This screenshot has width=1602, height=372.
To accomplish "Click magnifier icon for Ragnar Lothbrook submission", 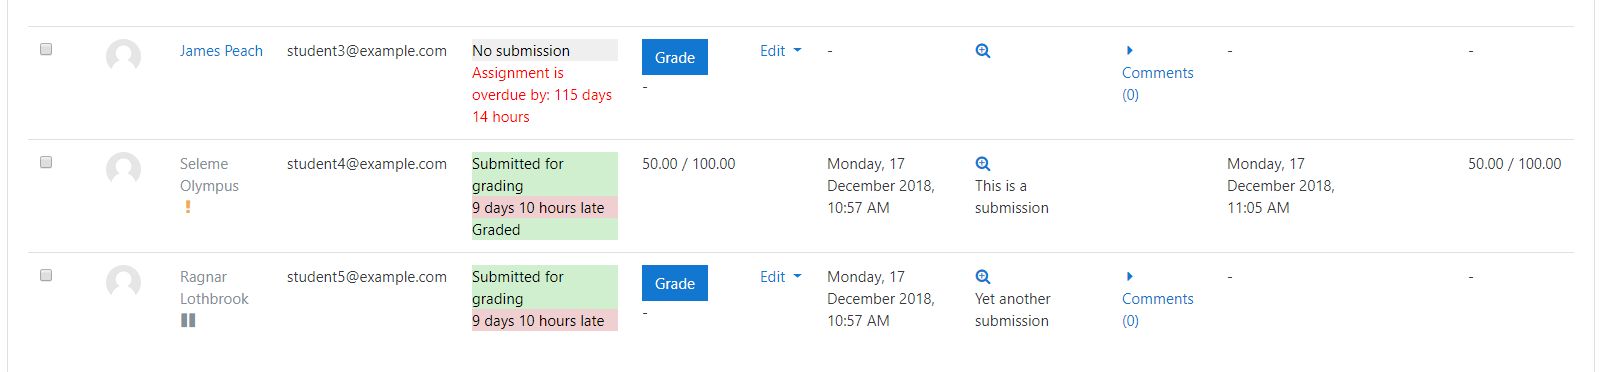I will coord(983,277).
